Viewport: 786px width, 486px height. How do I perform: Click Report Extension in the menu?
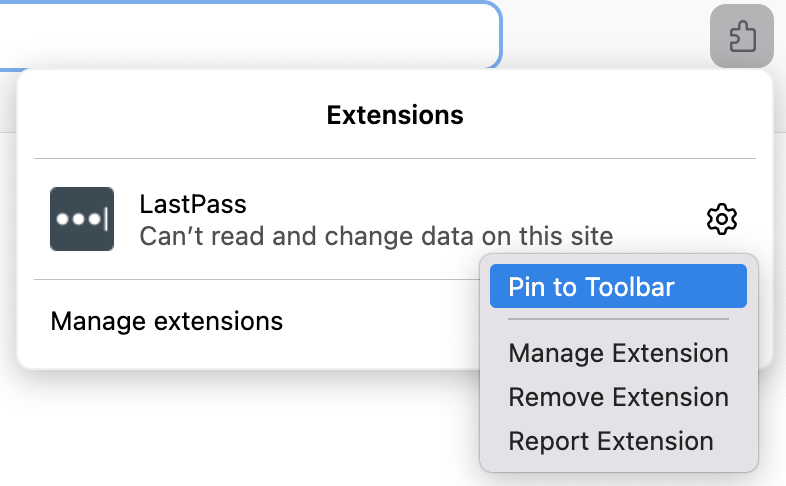[x=610, y=441]
